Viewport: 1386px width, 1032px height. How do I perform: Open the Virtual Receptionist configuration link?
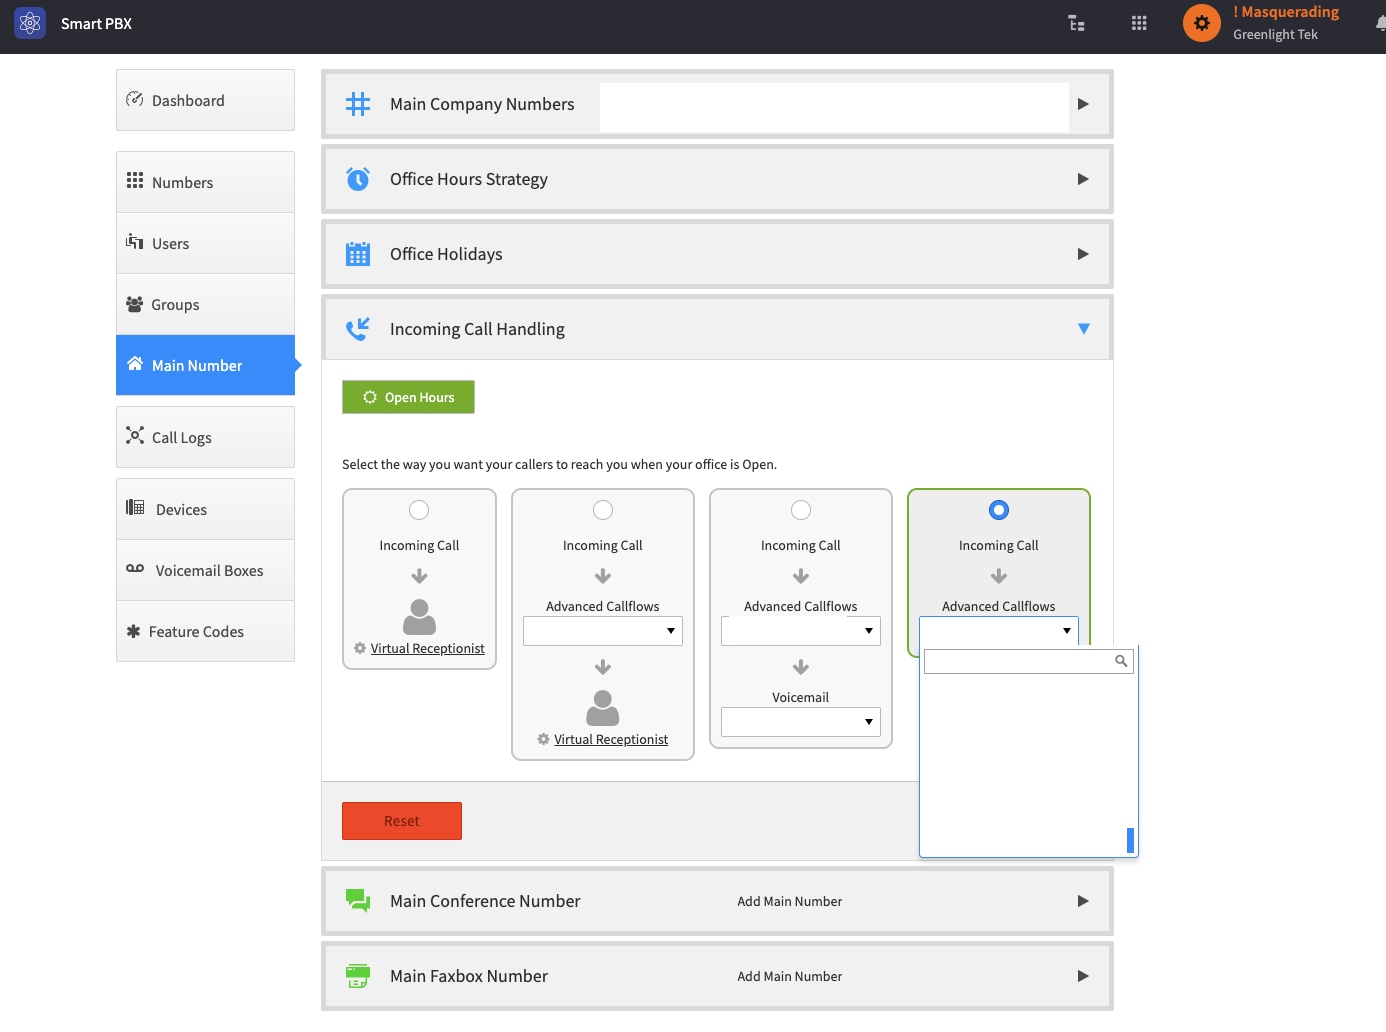(x=426, y=648)
